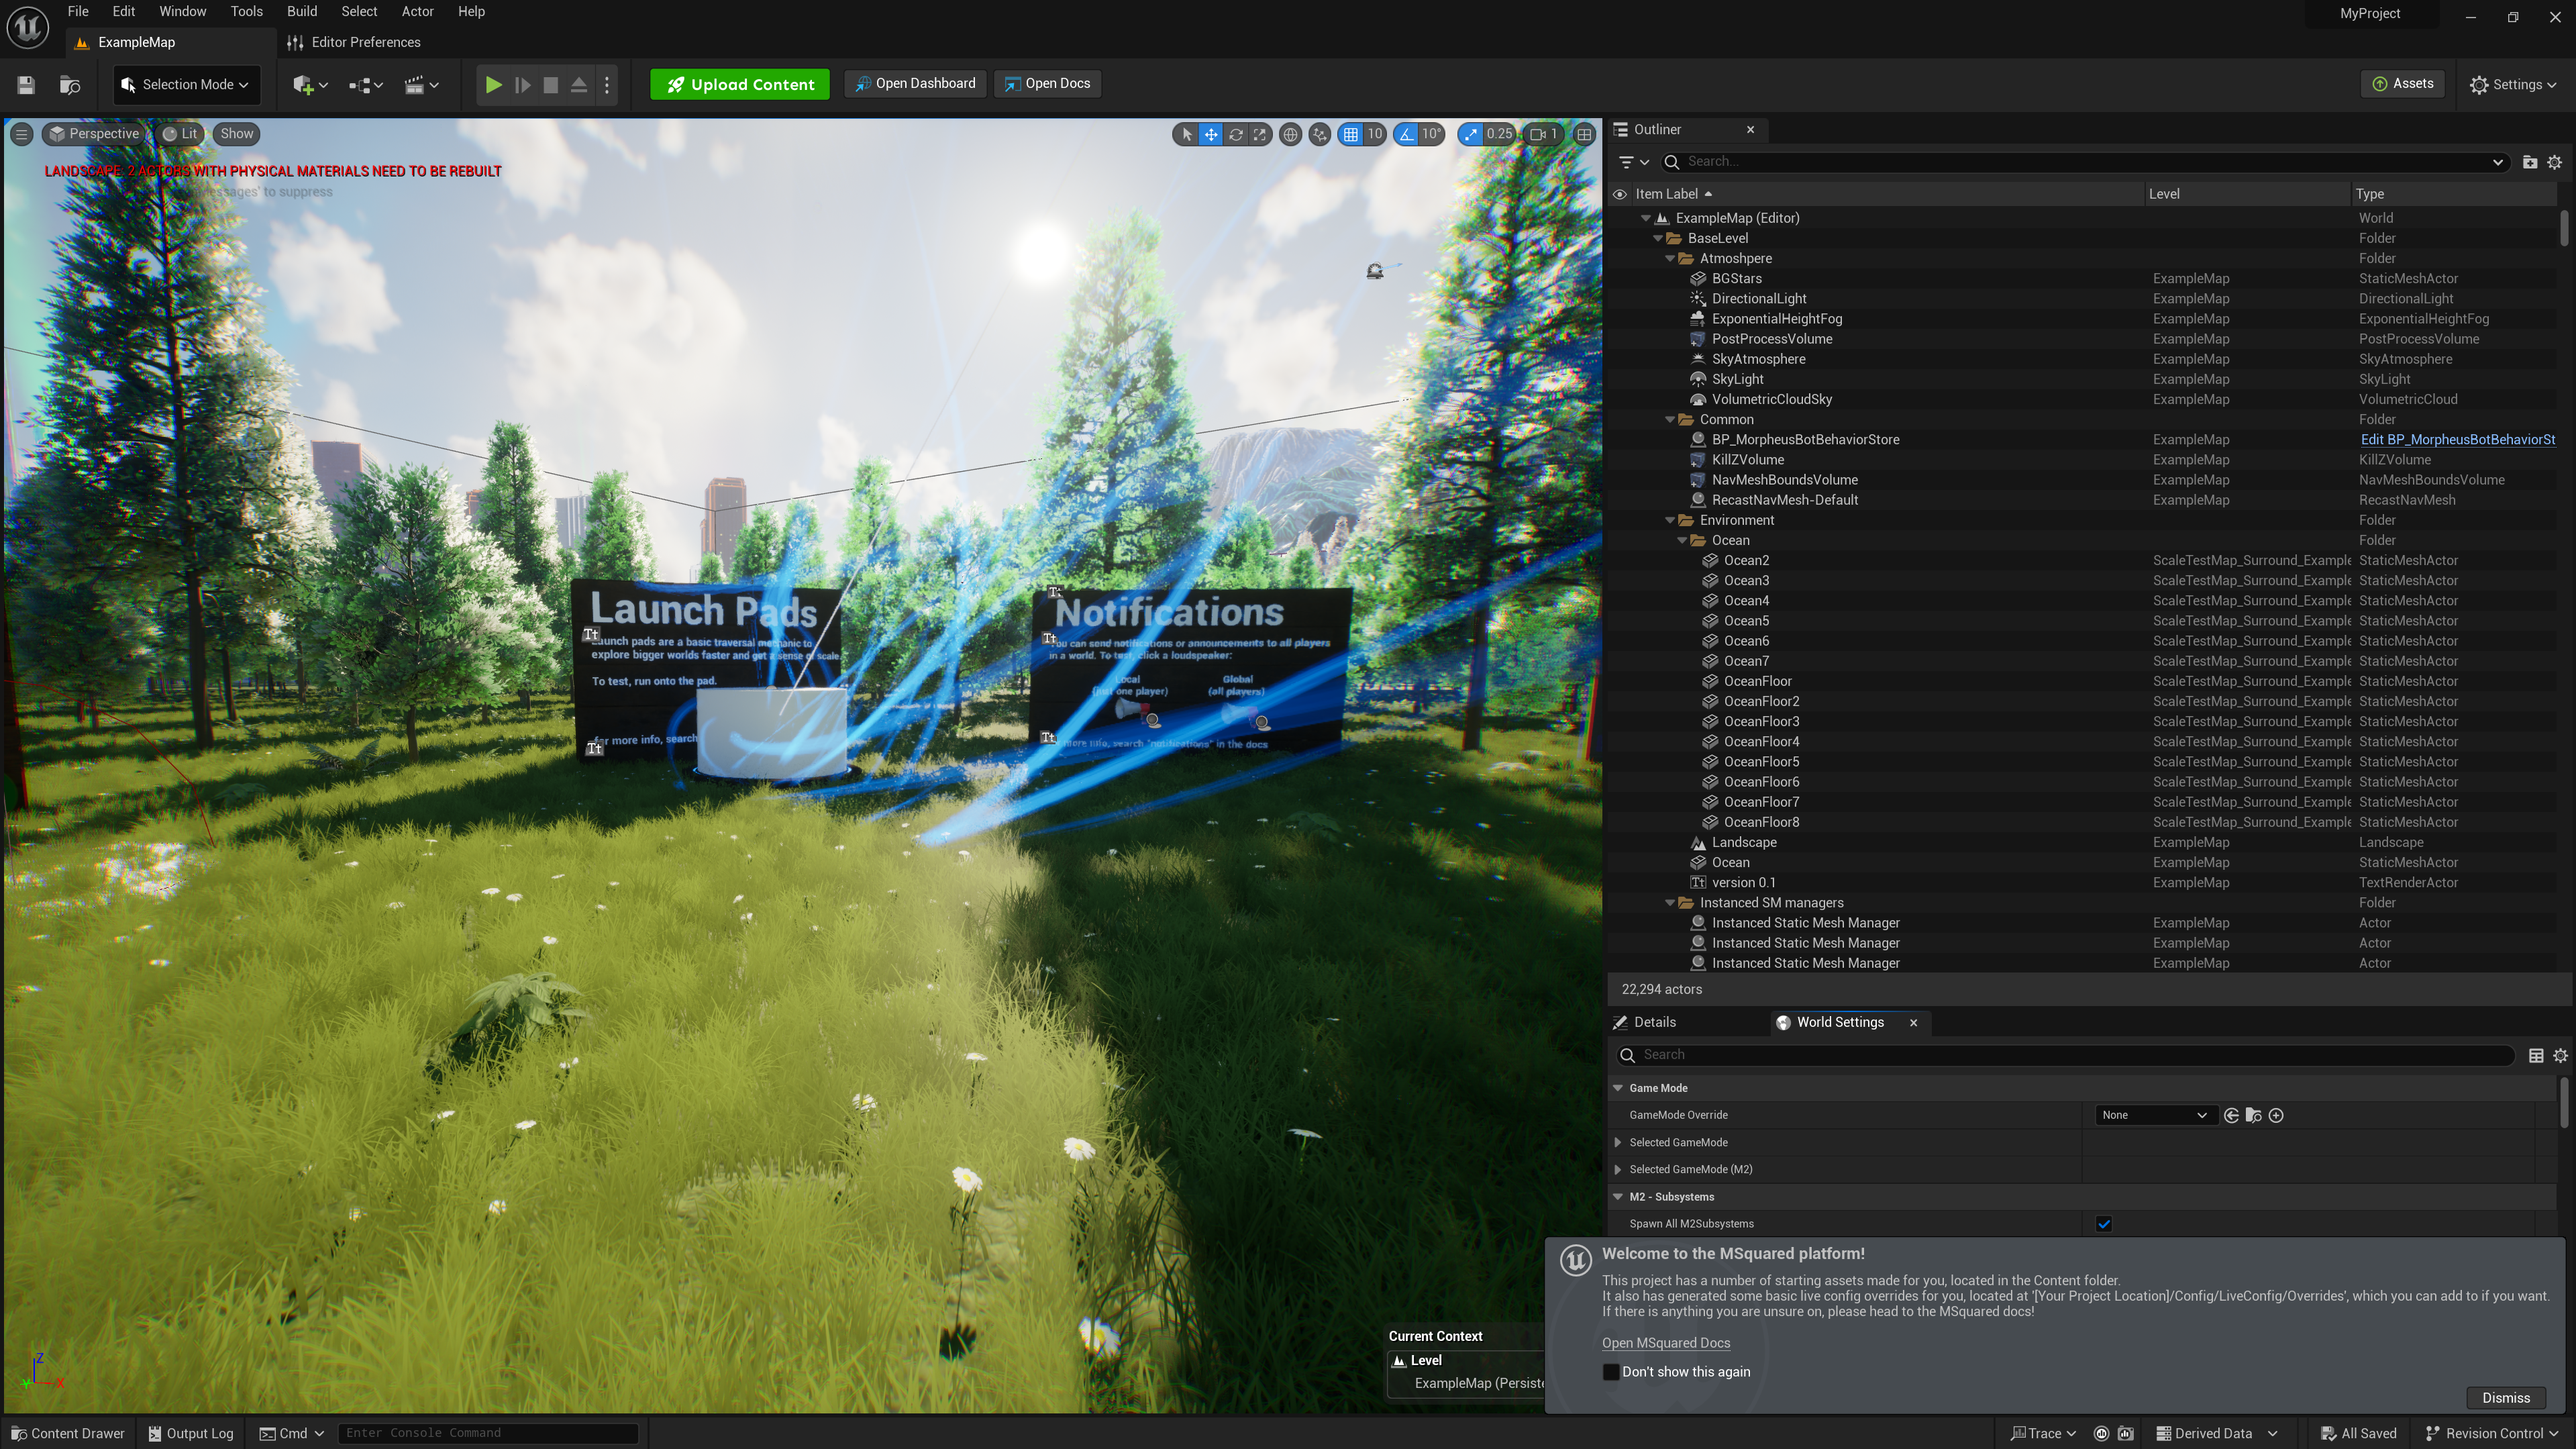Viewport: 2576px width, 1449px height.
Task: Click the Upload Content button
Action: [739, 84]
